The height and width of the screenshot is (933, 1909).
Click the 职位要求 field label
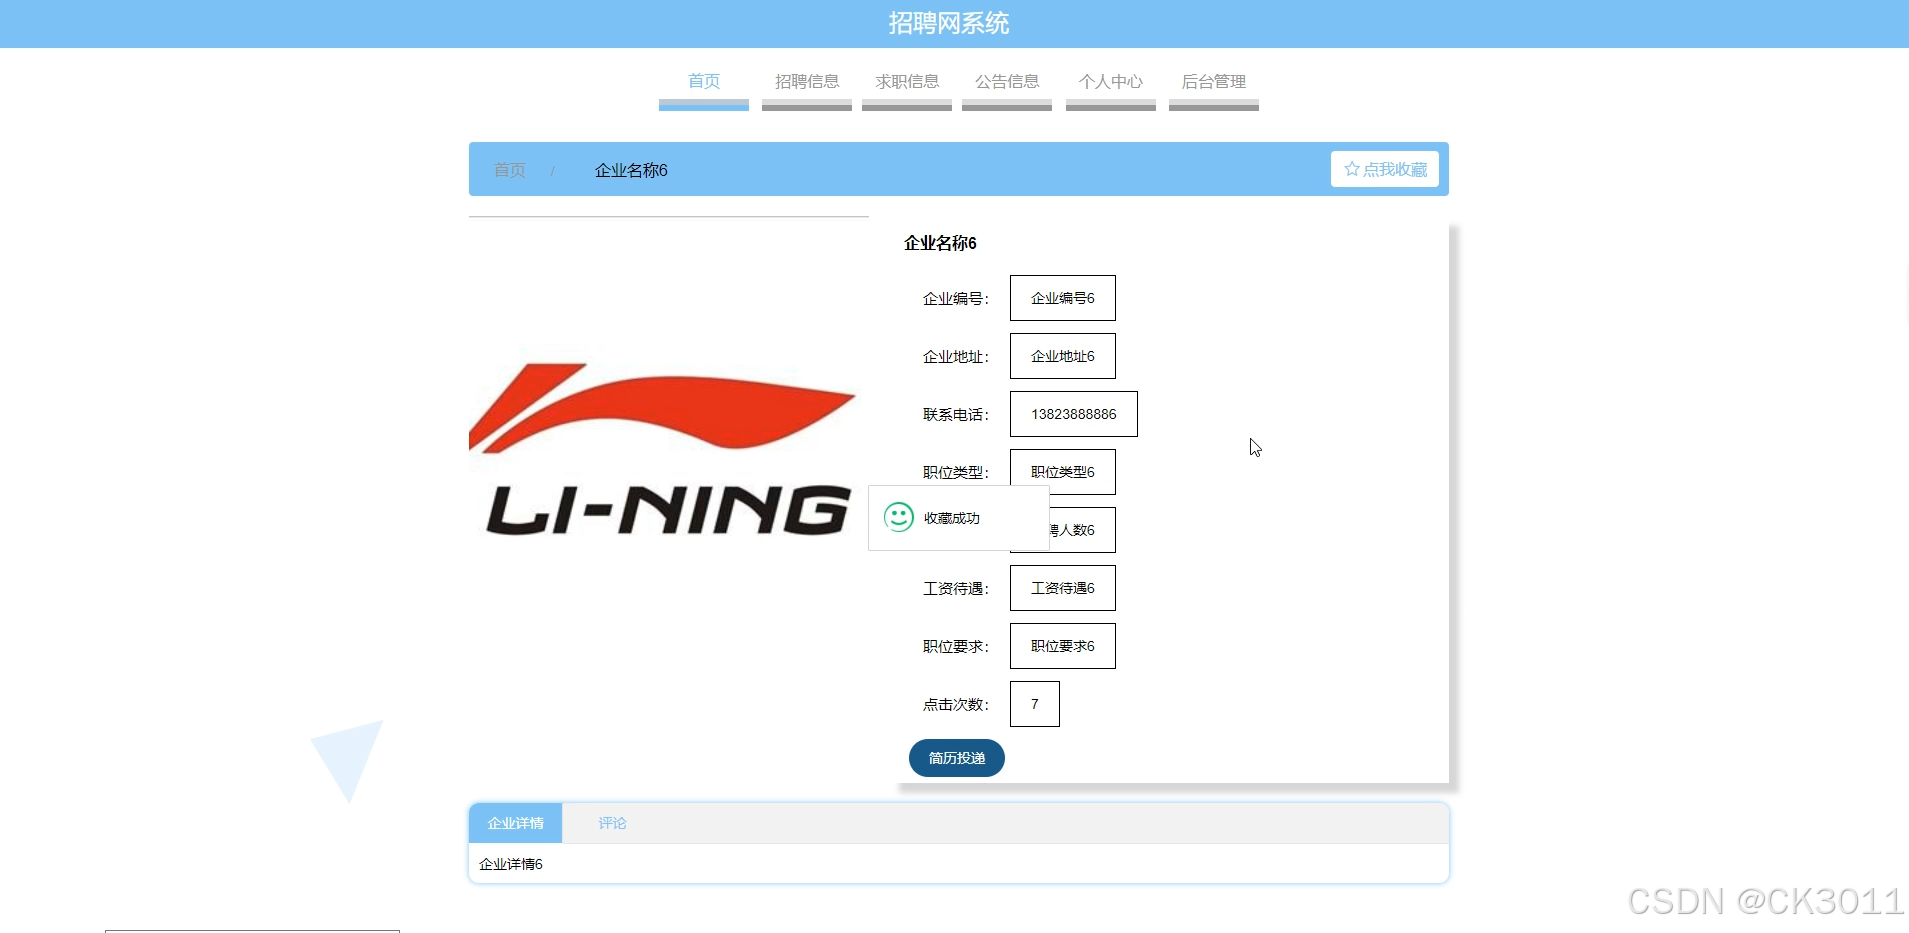point(956,646)
